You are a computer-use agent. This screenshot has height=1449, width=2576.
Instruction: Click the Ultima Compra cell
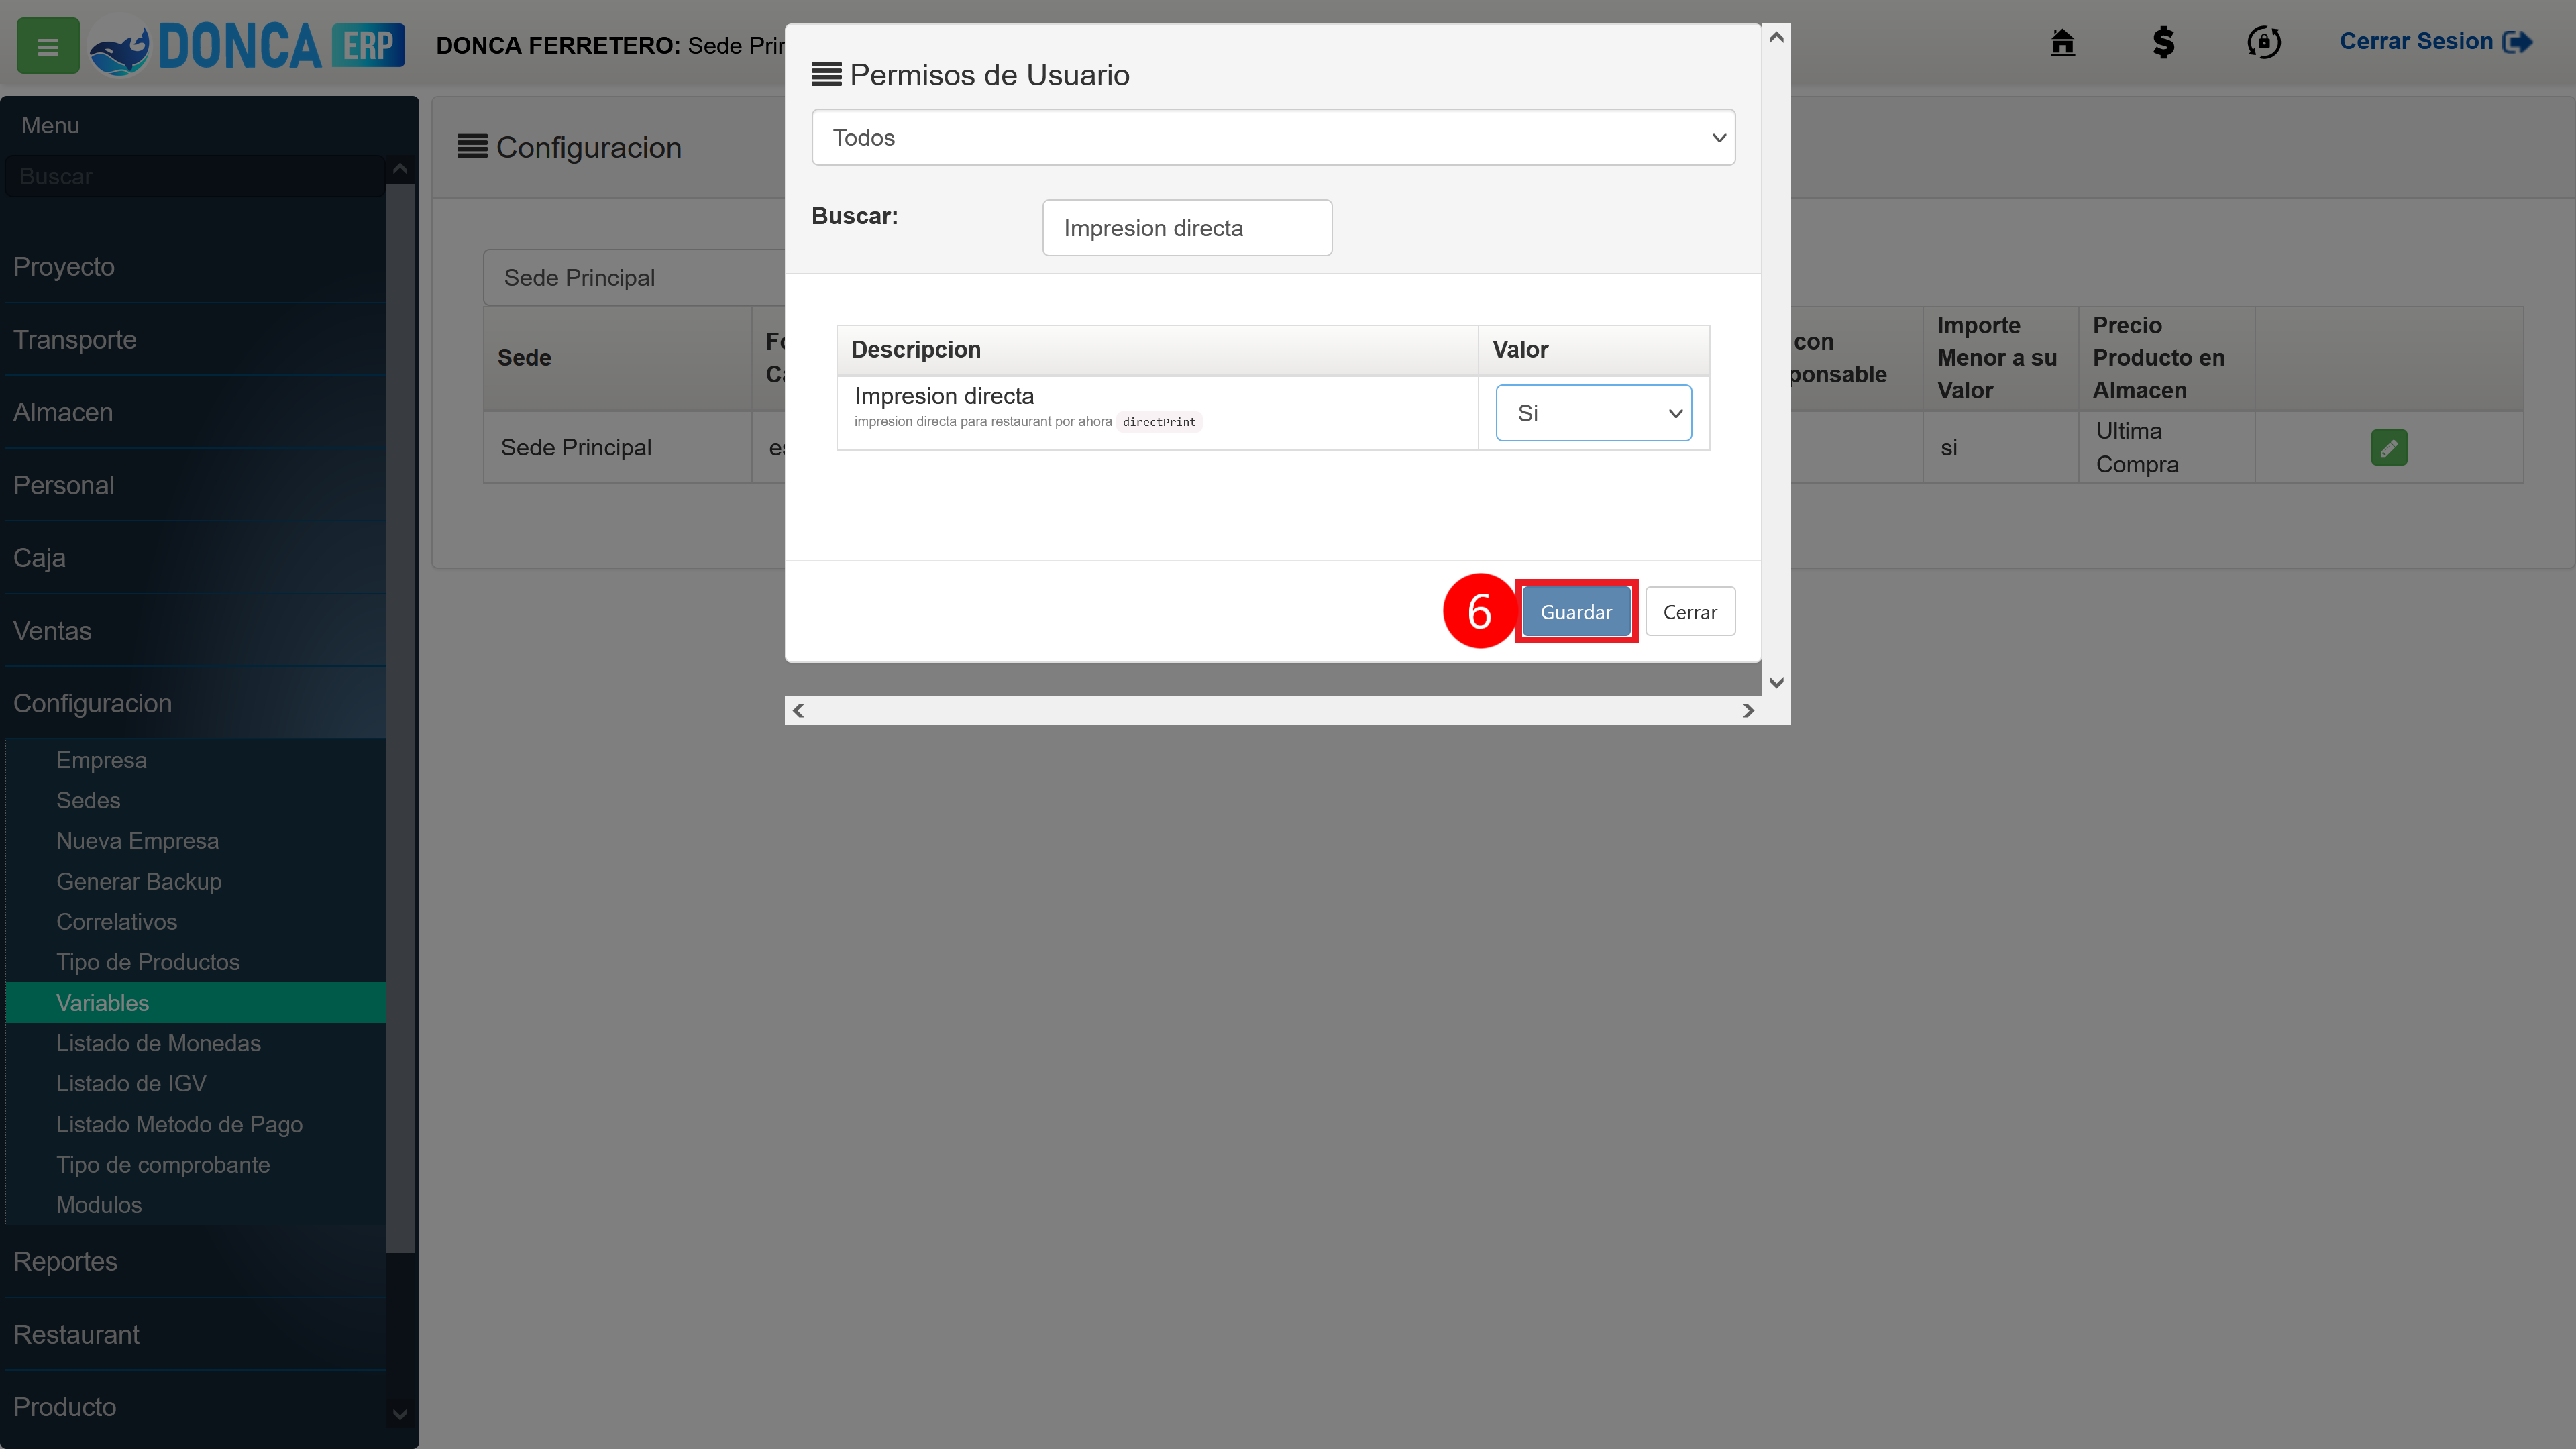coord(2166,448)
